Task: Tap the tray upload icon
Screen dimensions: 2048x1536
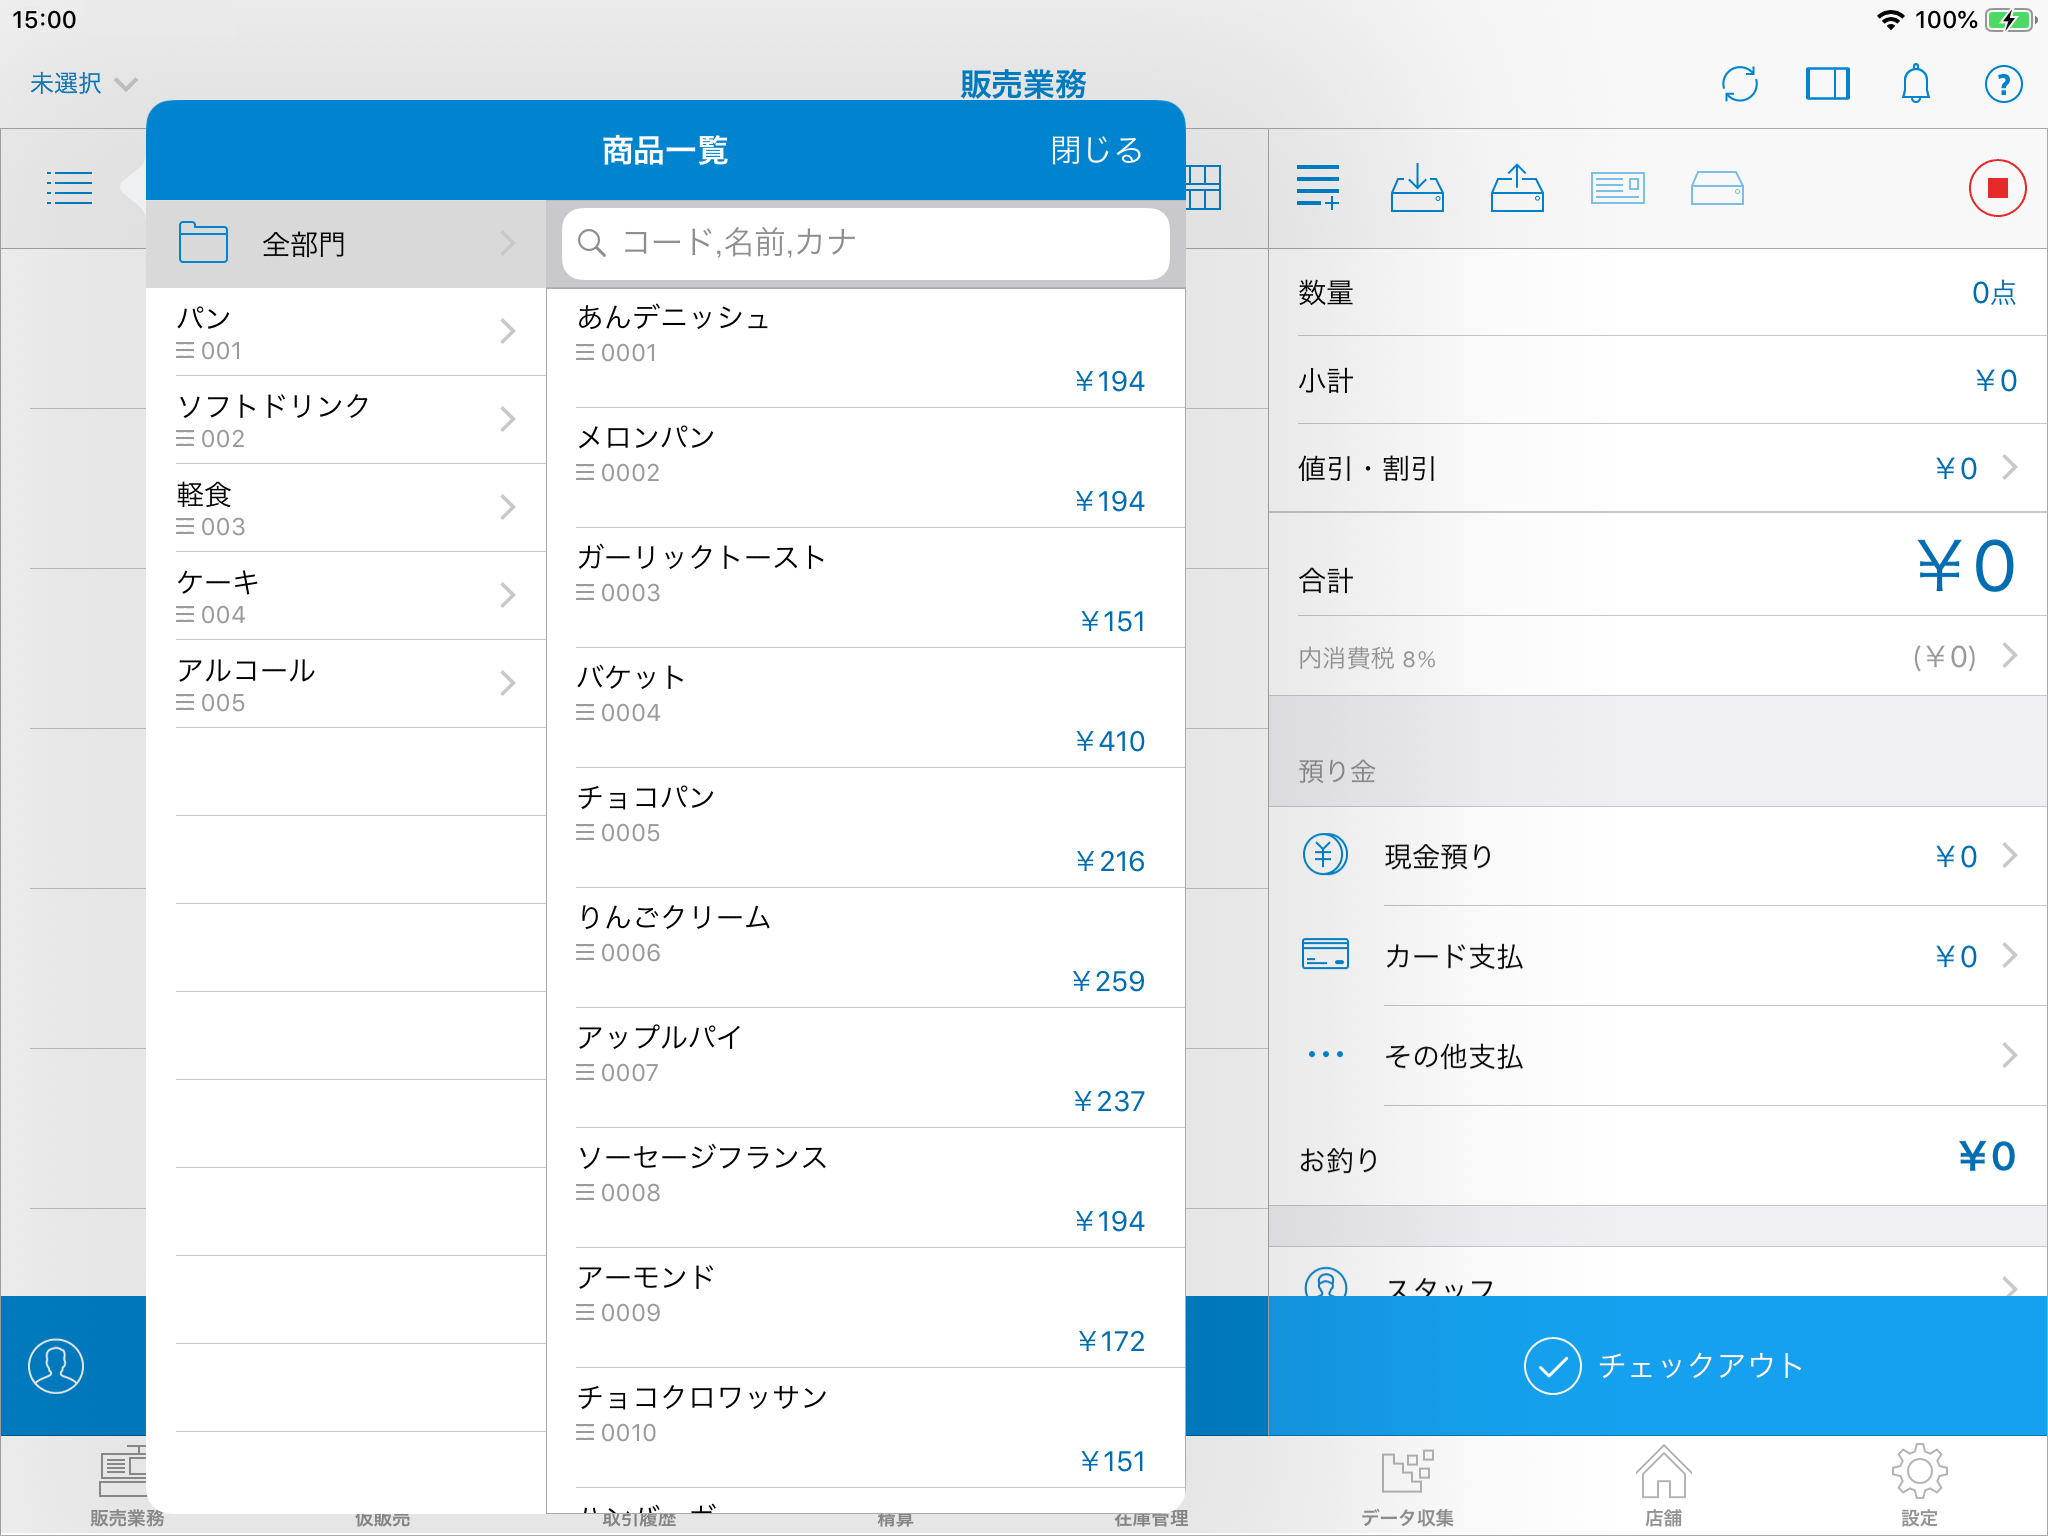Action: [1517, 187]
